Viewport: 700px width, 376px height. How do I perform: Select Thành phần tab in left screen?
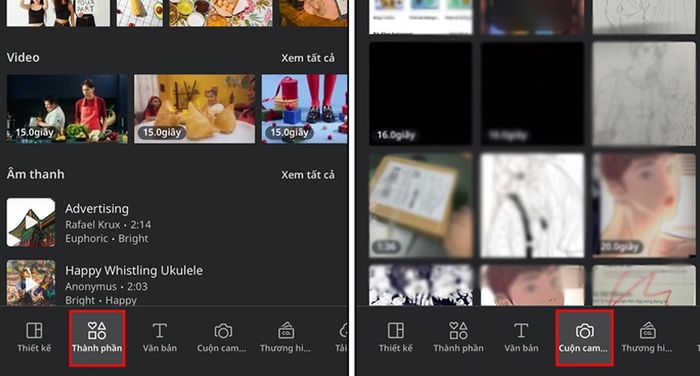pos(97,338)
